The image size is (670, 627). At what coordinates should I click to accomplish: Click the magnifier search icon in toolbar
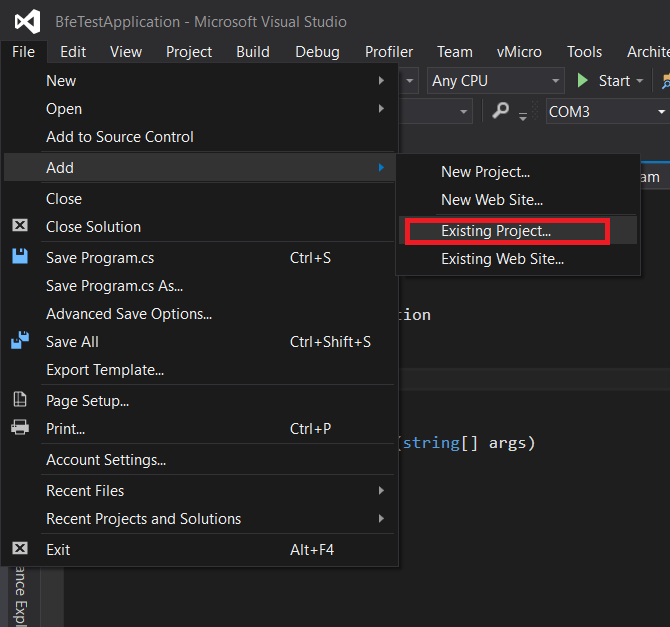coord(500,111)
